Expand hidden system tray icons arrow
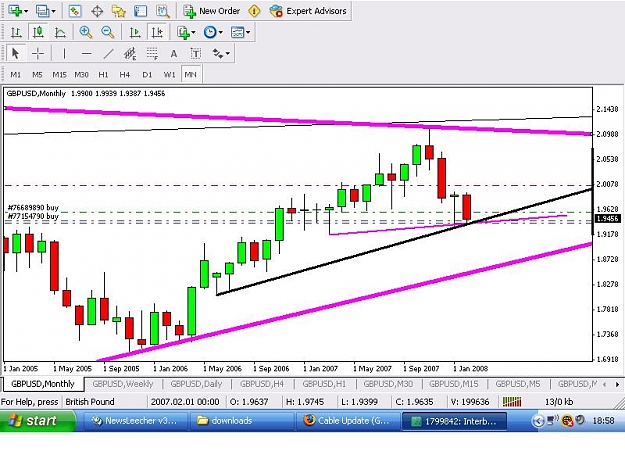 (x=538, y=421)
